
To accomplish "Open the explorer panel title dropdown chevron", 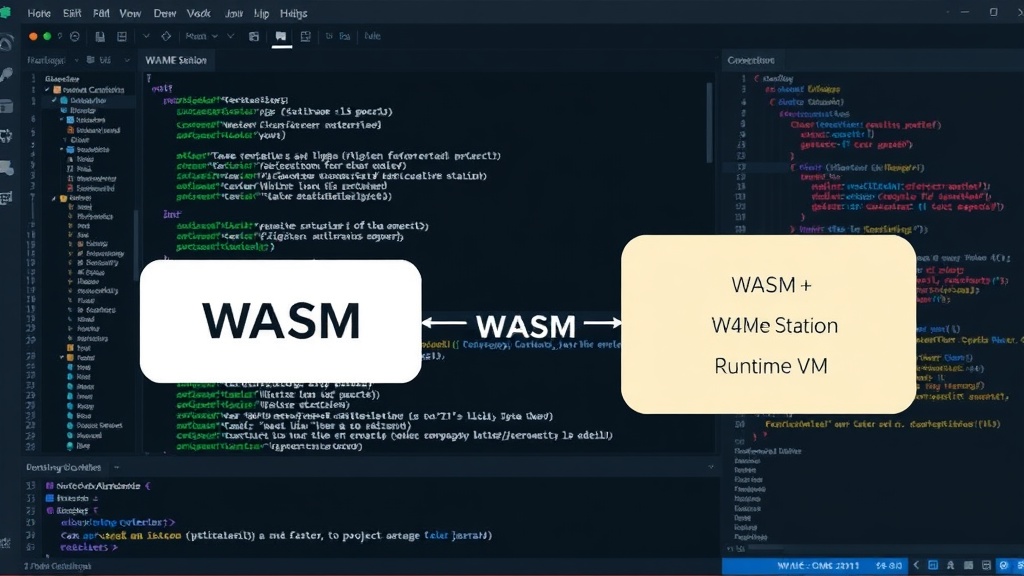I will (x=76, y=60).
